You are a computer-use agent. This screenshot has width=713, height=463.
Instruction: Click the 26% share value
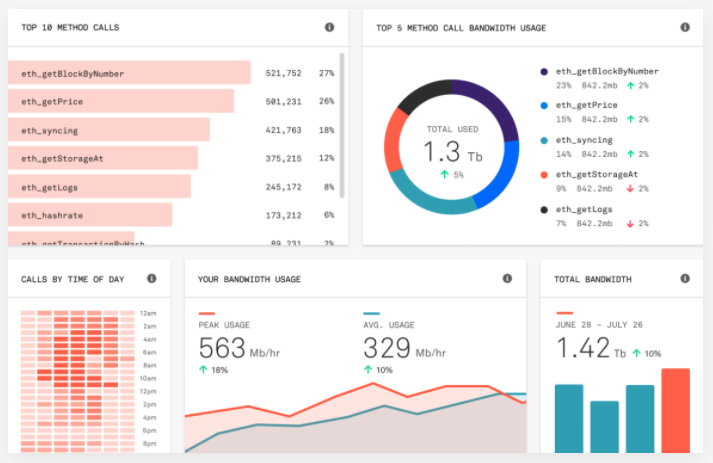(326, 101)
